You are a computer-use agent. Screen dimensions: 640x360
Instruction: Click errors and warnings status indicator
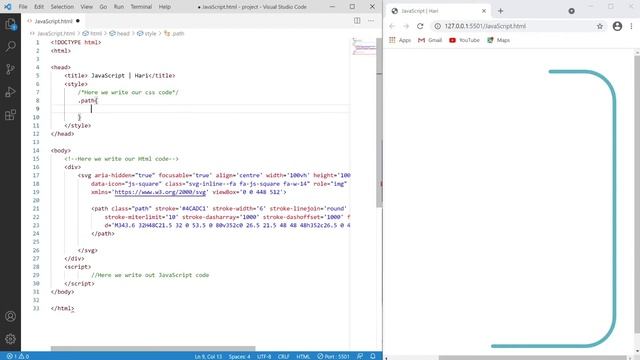point(18,356)
